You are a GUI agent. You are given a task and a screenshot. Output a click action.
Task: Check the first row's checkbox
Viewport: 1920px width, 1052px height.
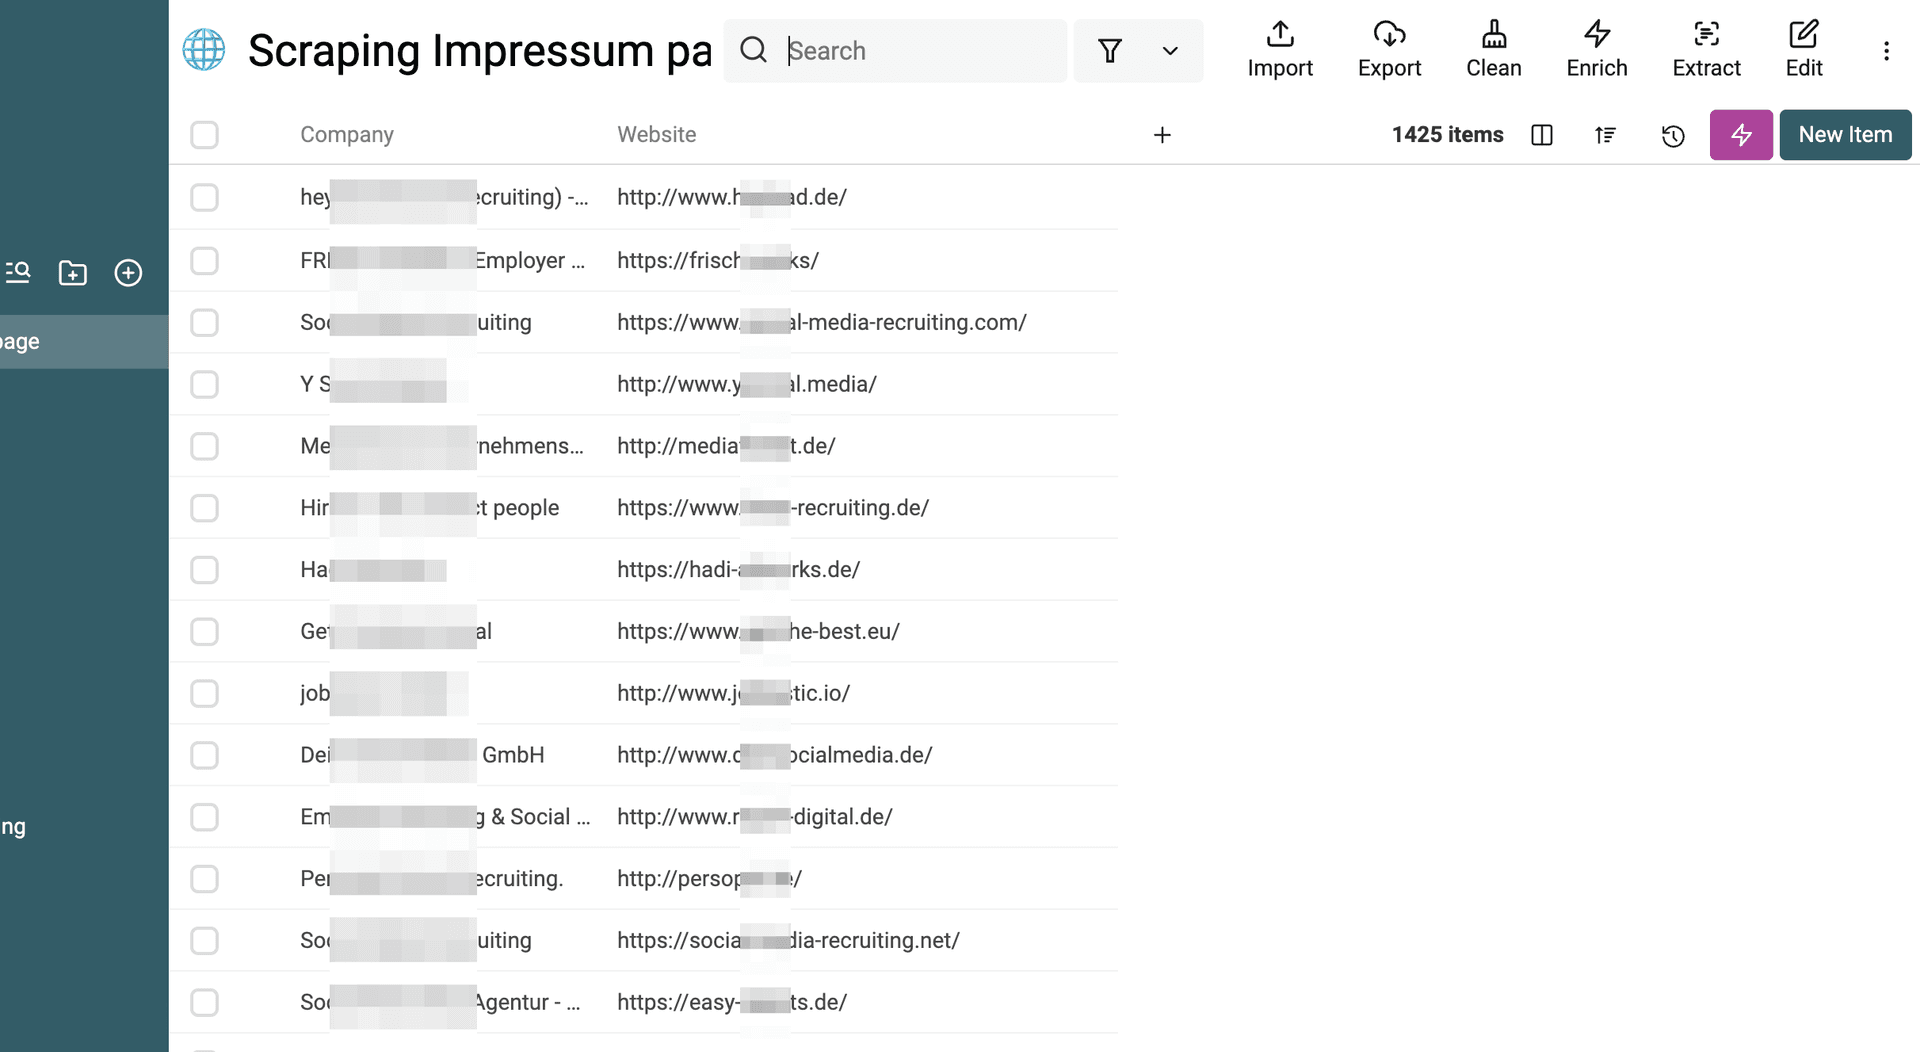(x=204, y=197)
